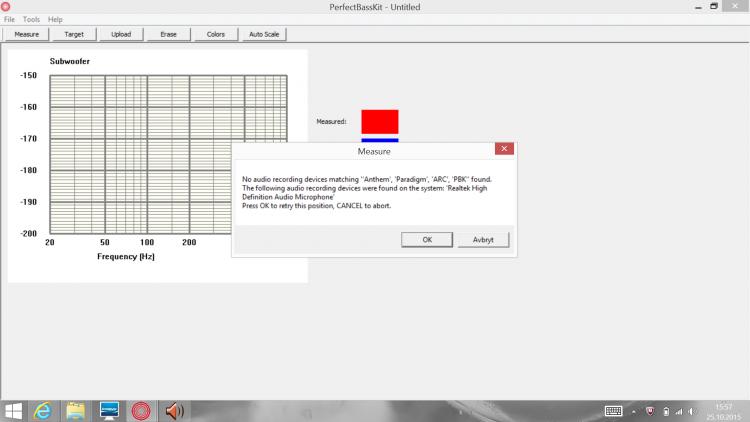Click the battery tray icon
Viewport: 750px width, 422px height.
pos(666,411)
